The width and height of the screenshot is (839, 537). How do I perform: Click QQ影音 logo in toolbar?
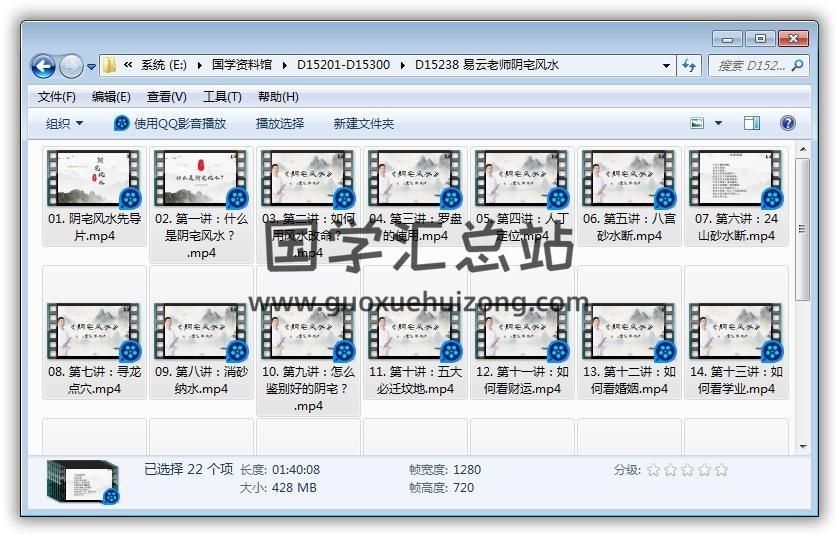[121, 124]
